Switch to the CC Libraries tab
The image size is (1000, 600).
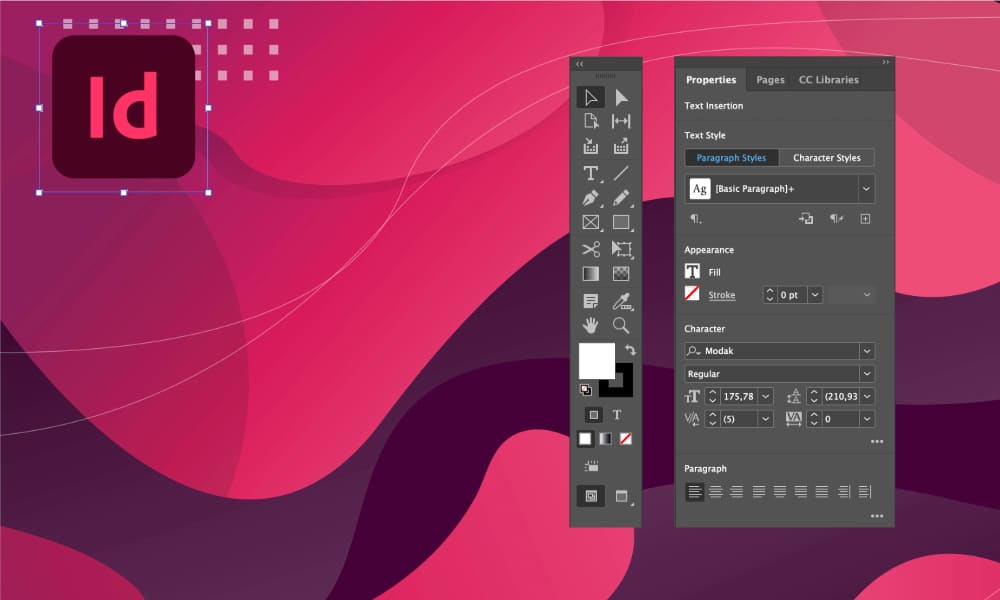pyautogui.click(x=828, y=80)
